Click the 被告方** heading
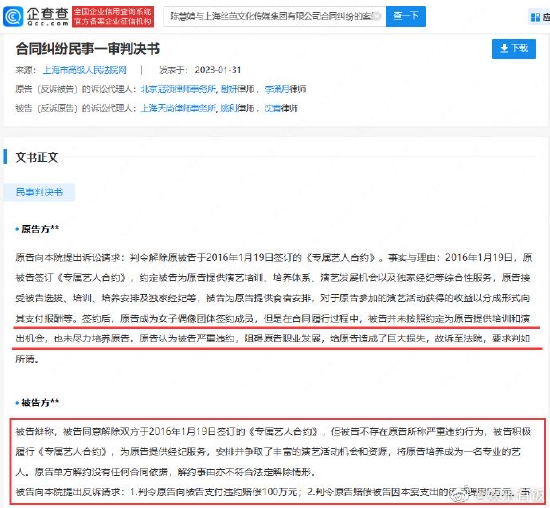The image size is (550, 508). tap(40, 402)
